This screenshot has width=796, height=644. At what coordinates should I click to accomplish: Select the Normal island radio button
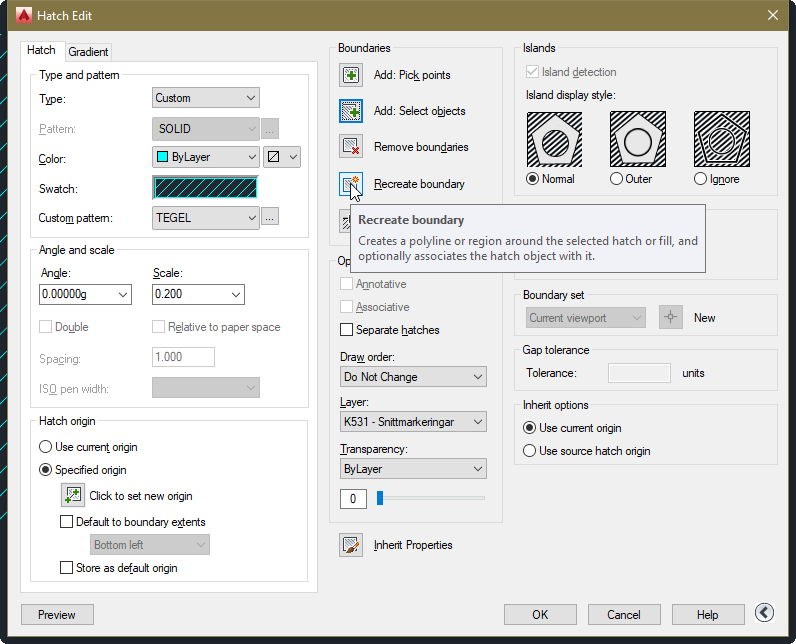(x=532, y=179)
